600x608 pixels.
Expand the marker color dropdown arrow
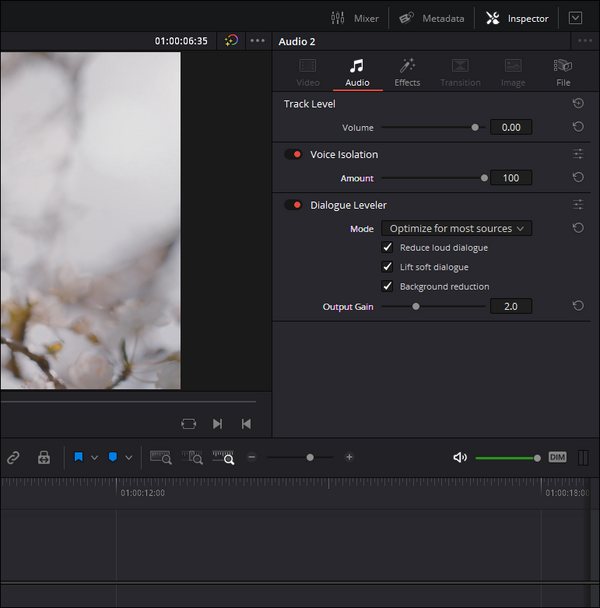128,457
